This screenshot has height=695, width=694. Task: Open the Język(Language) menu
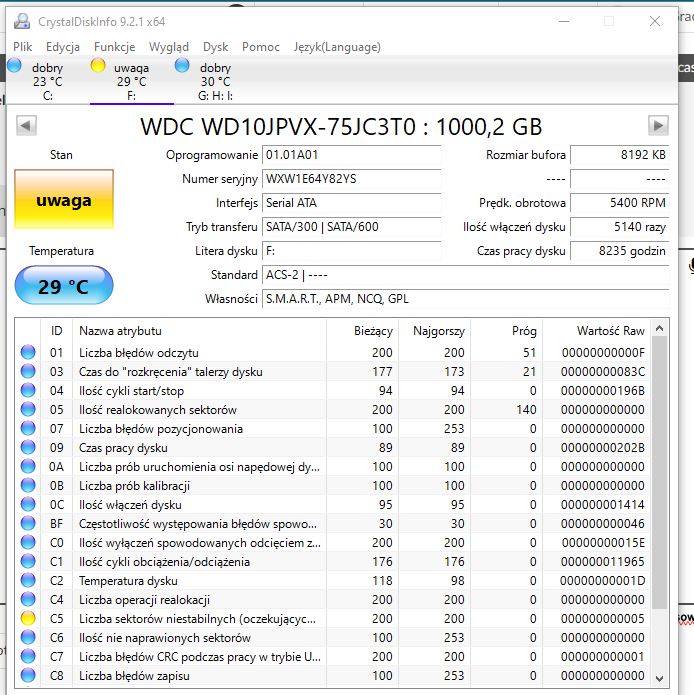coord(337,47)
